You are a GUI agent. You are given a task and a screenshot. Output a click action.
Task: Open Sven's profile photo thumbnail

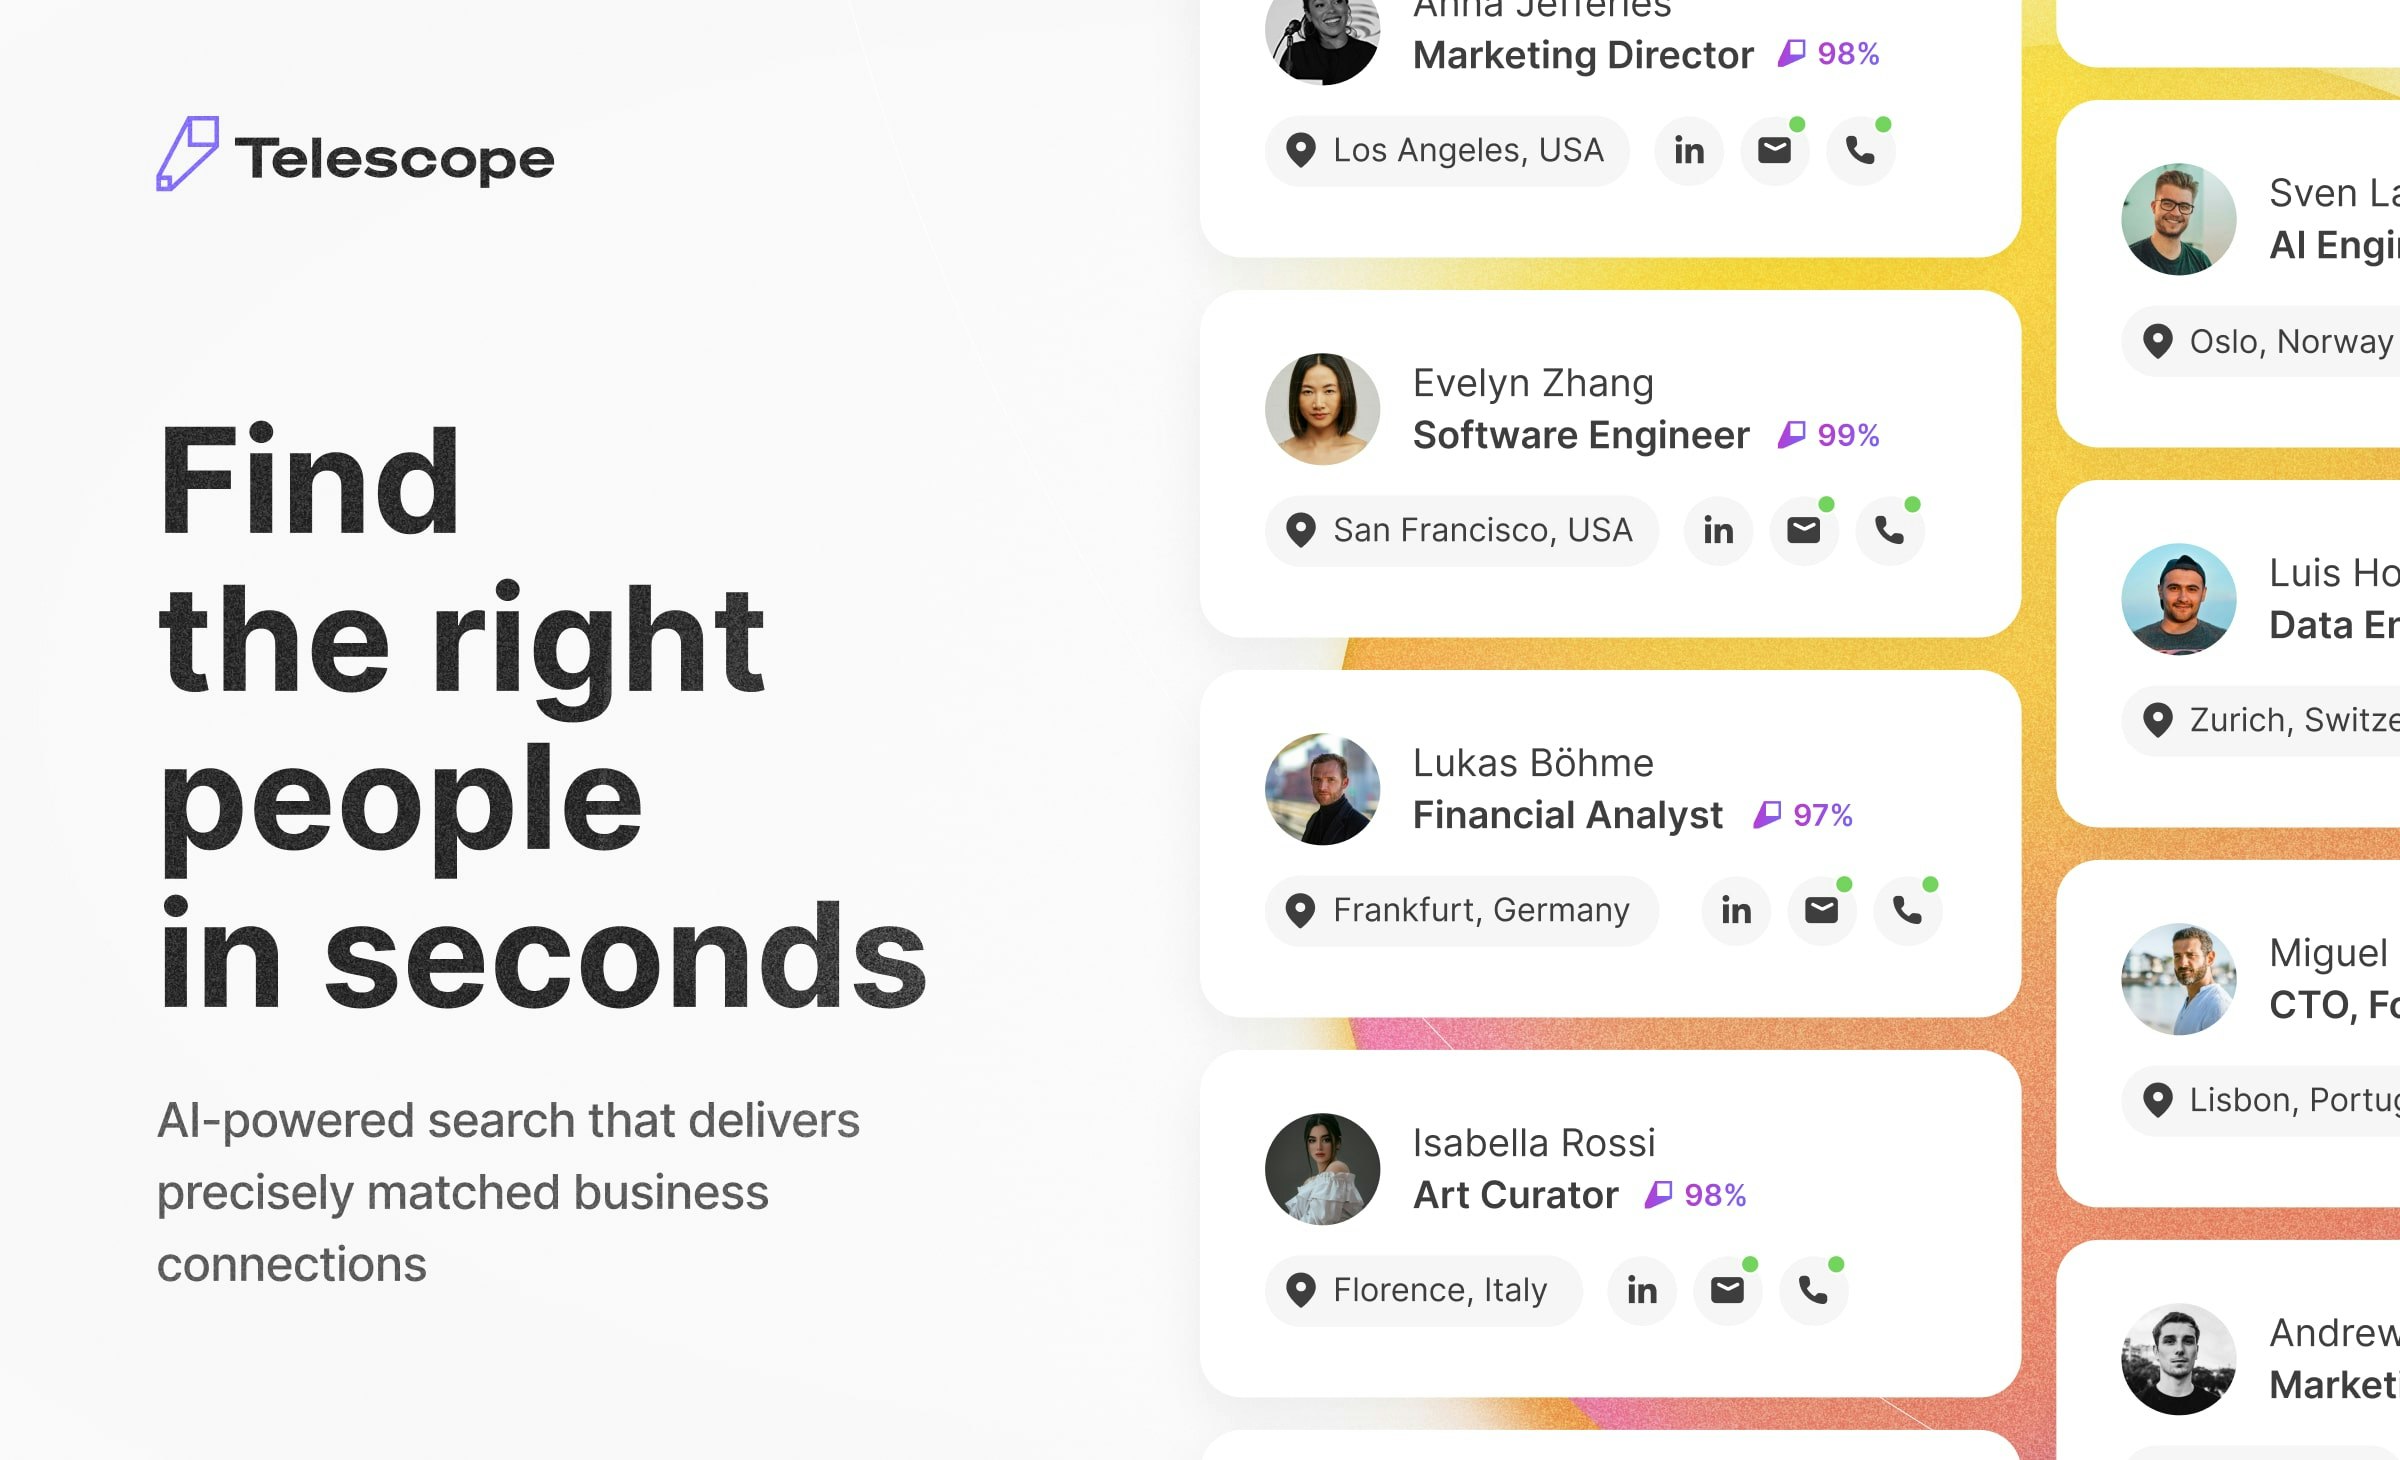click(x=2179, y=219)
